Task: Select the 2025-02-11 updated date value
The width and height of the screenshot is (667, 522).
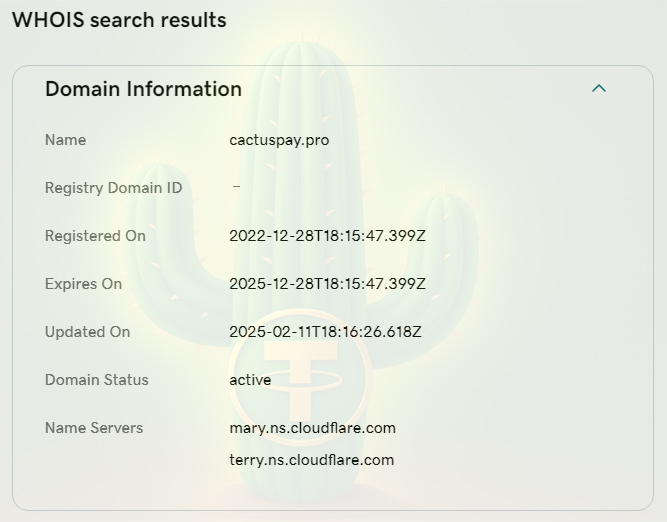Action: pos(325,332)
